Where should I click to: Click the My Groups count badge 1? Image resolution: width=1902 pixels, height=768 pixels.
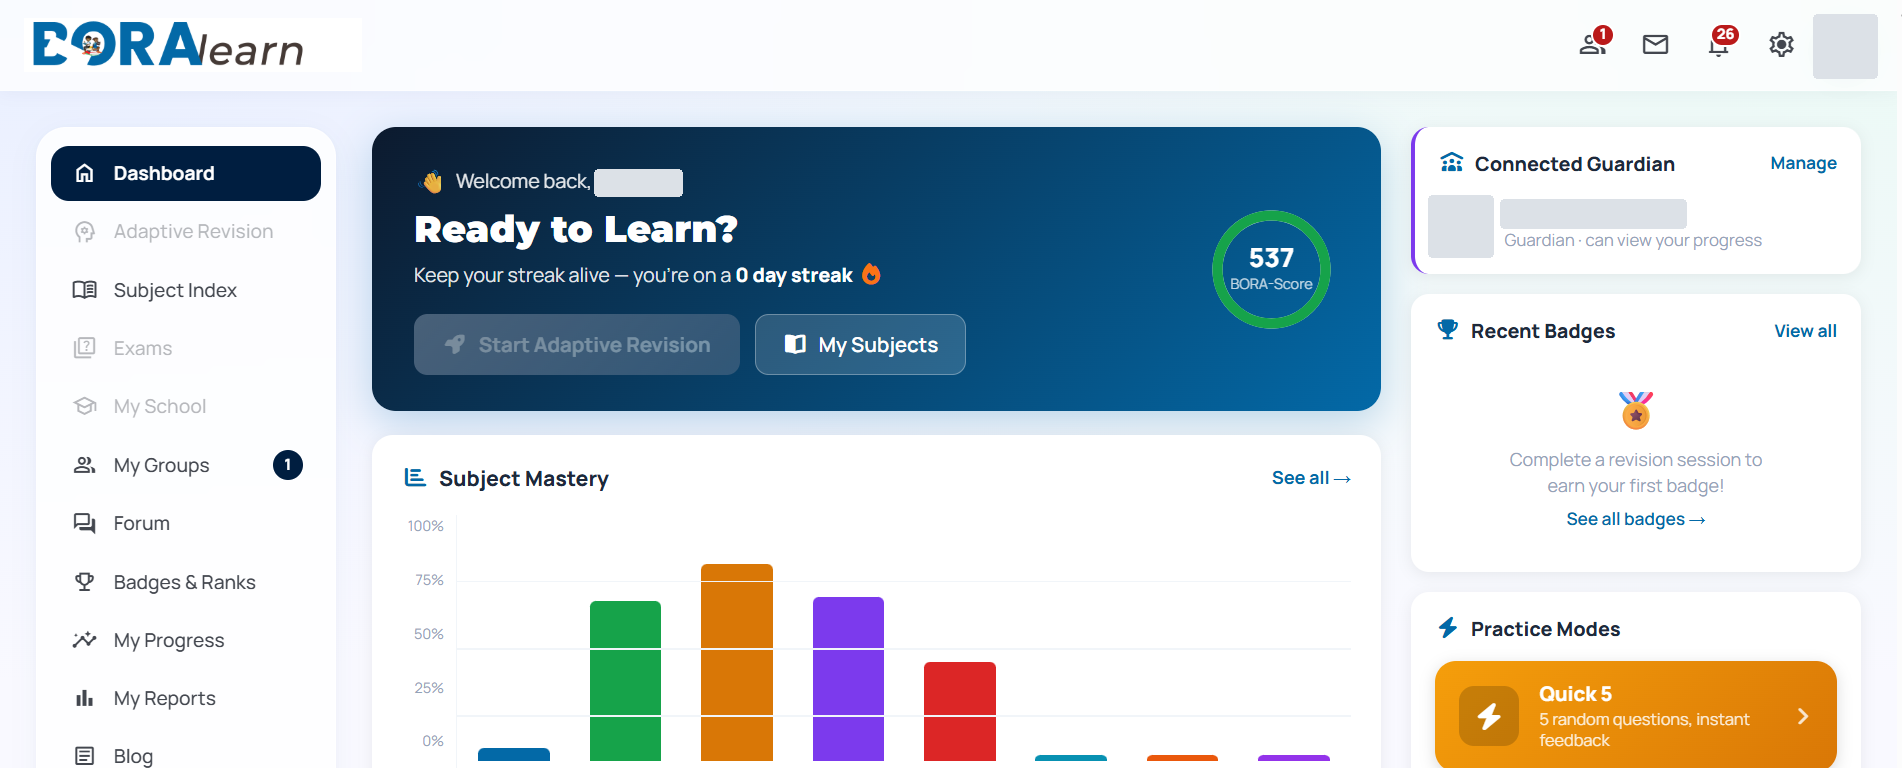(288, 465)
